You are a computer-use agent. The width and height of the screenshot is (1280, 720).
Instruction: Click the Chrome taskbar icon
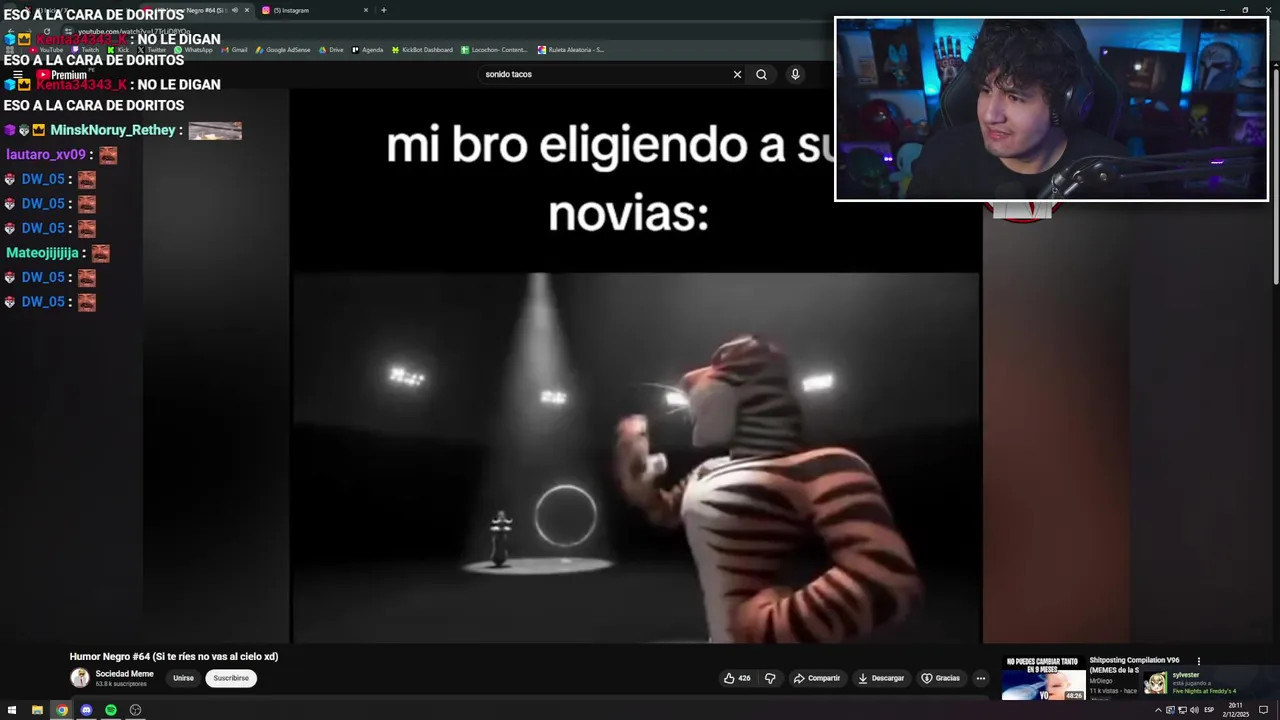click(62, 710)
